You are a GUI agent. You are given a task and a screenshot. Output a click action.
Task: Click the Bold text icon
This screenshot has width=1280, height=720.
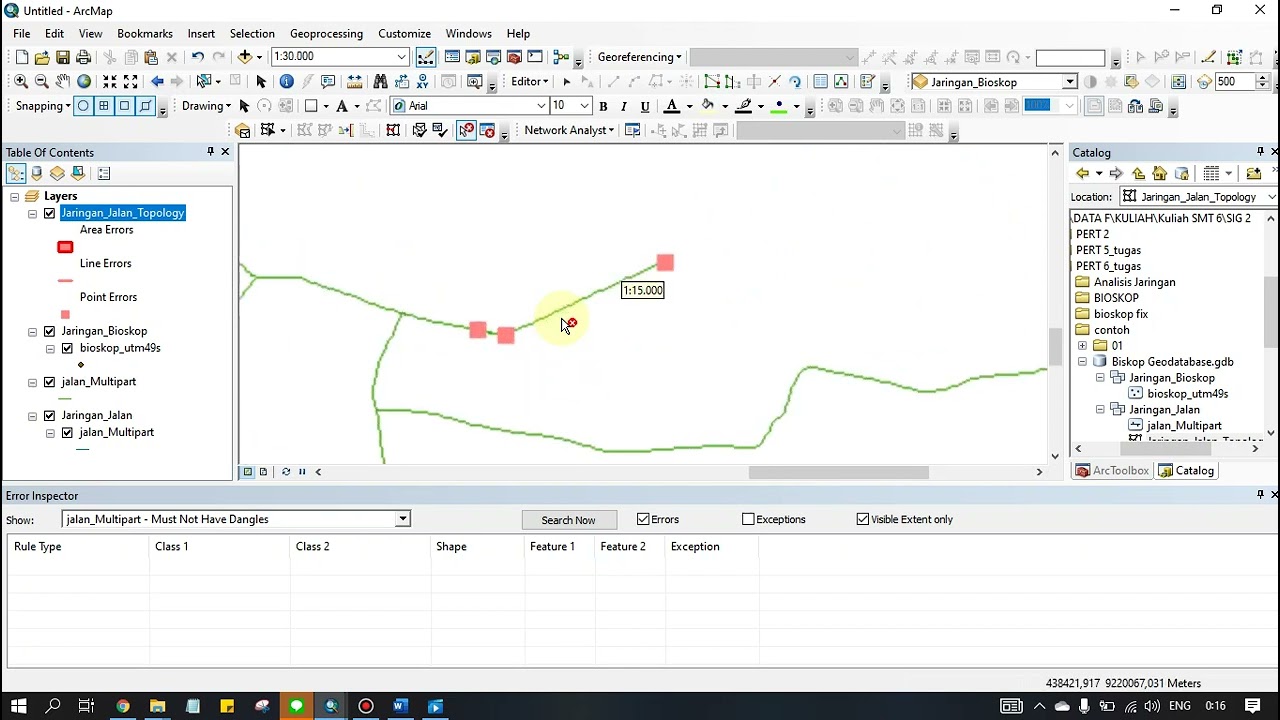pos(603,106)
